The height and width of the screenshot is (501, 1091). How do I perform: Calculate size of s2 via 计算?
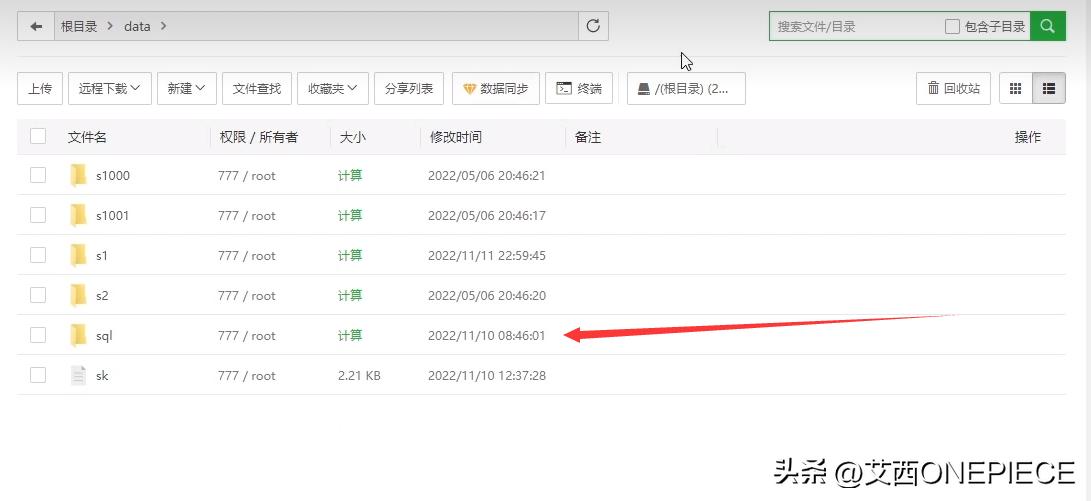(350, 295)
